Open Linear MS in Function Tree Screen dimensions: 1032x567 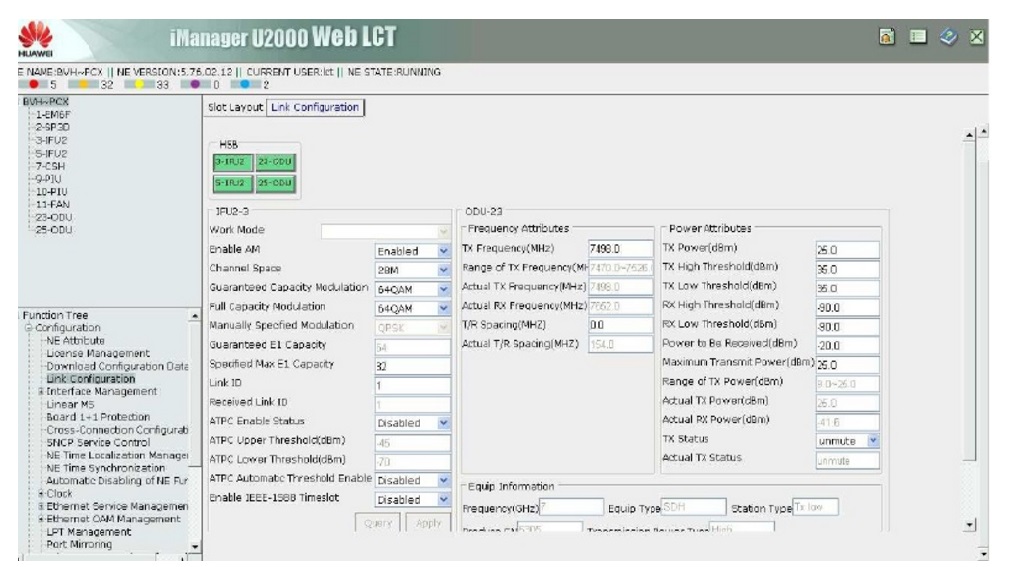pos(70,404)
